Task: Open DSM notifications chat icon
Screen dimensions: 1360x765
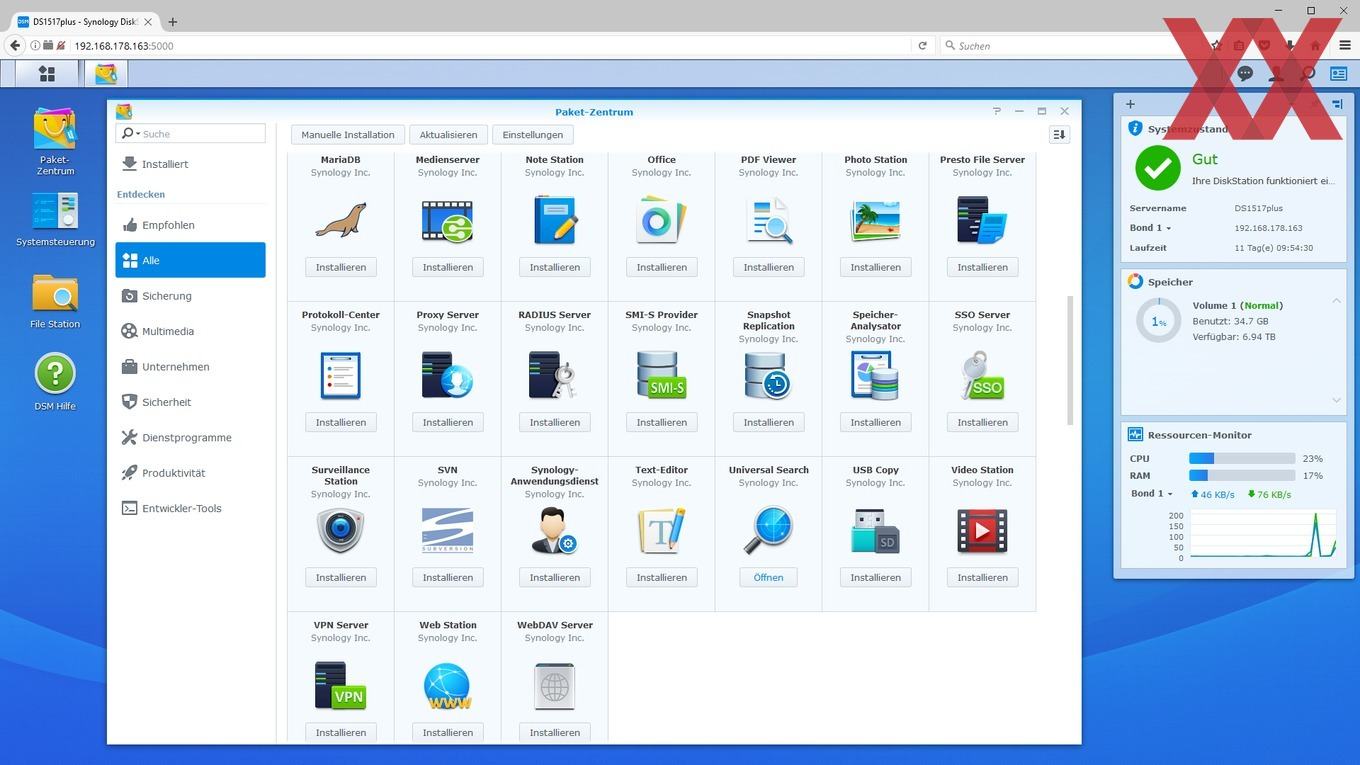Action: [1245, 74]
